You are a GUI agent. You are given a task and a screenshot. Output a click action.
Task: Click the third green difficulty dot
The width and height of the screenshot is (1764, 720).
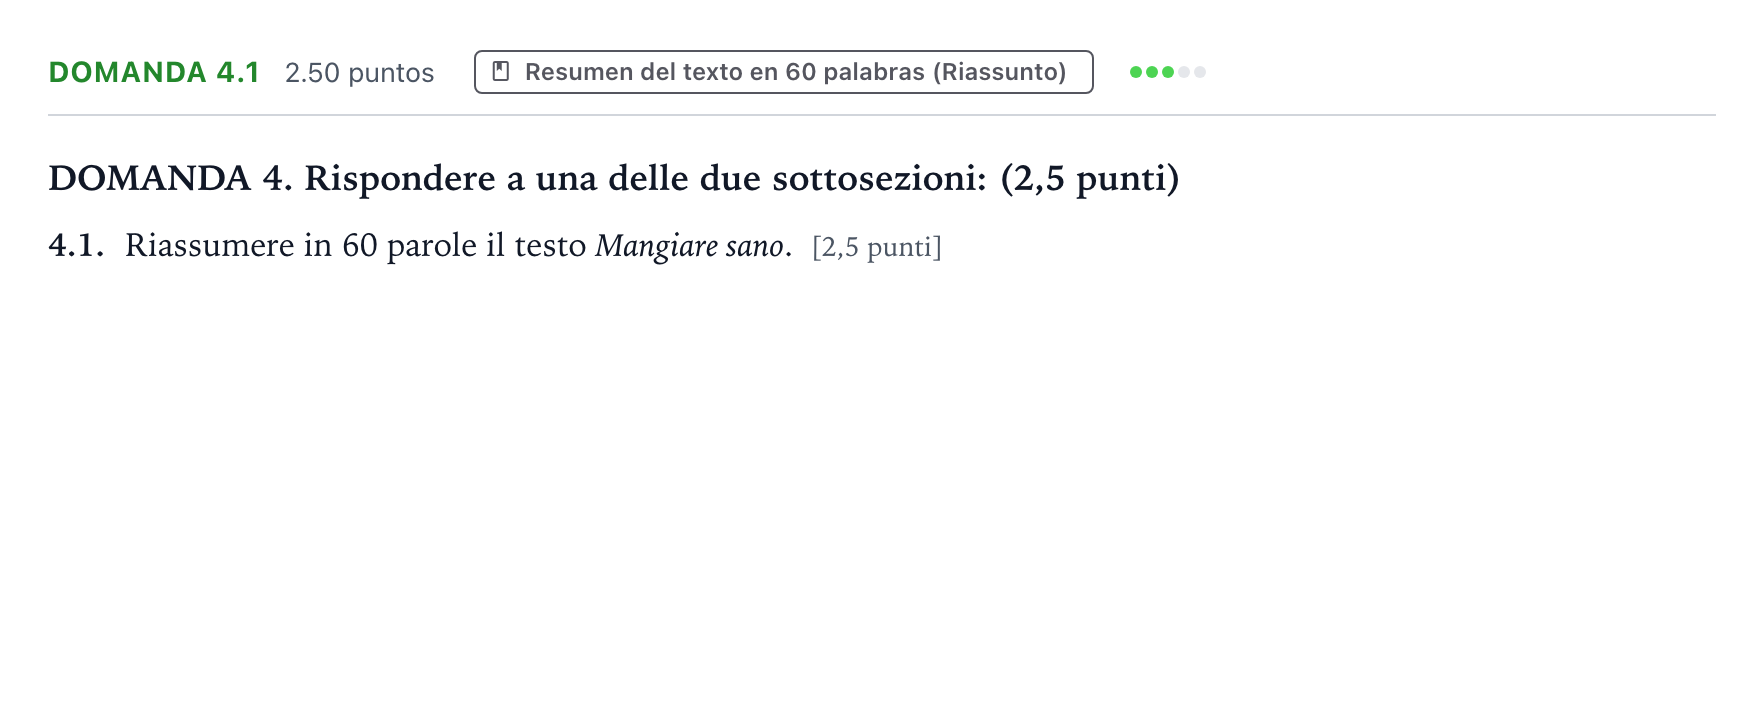[1168, 72]
